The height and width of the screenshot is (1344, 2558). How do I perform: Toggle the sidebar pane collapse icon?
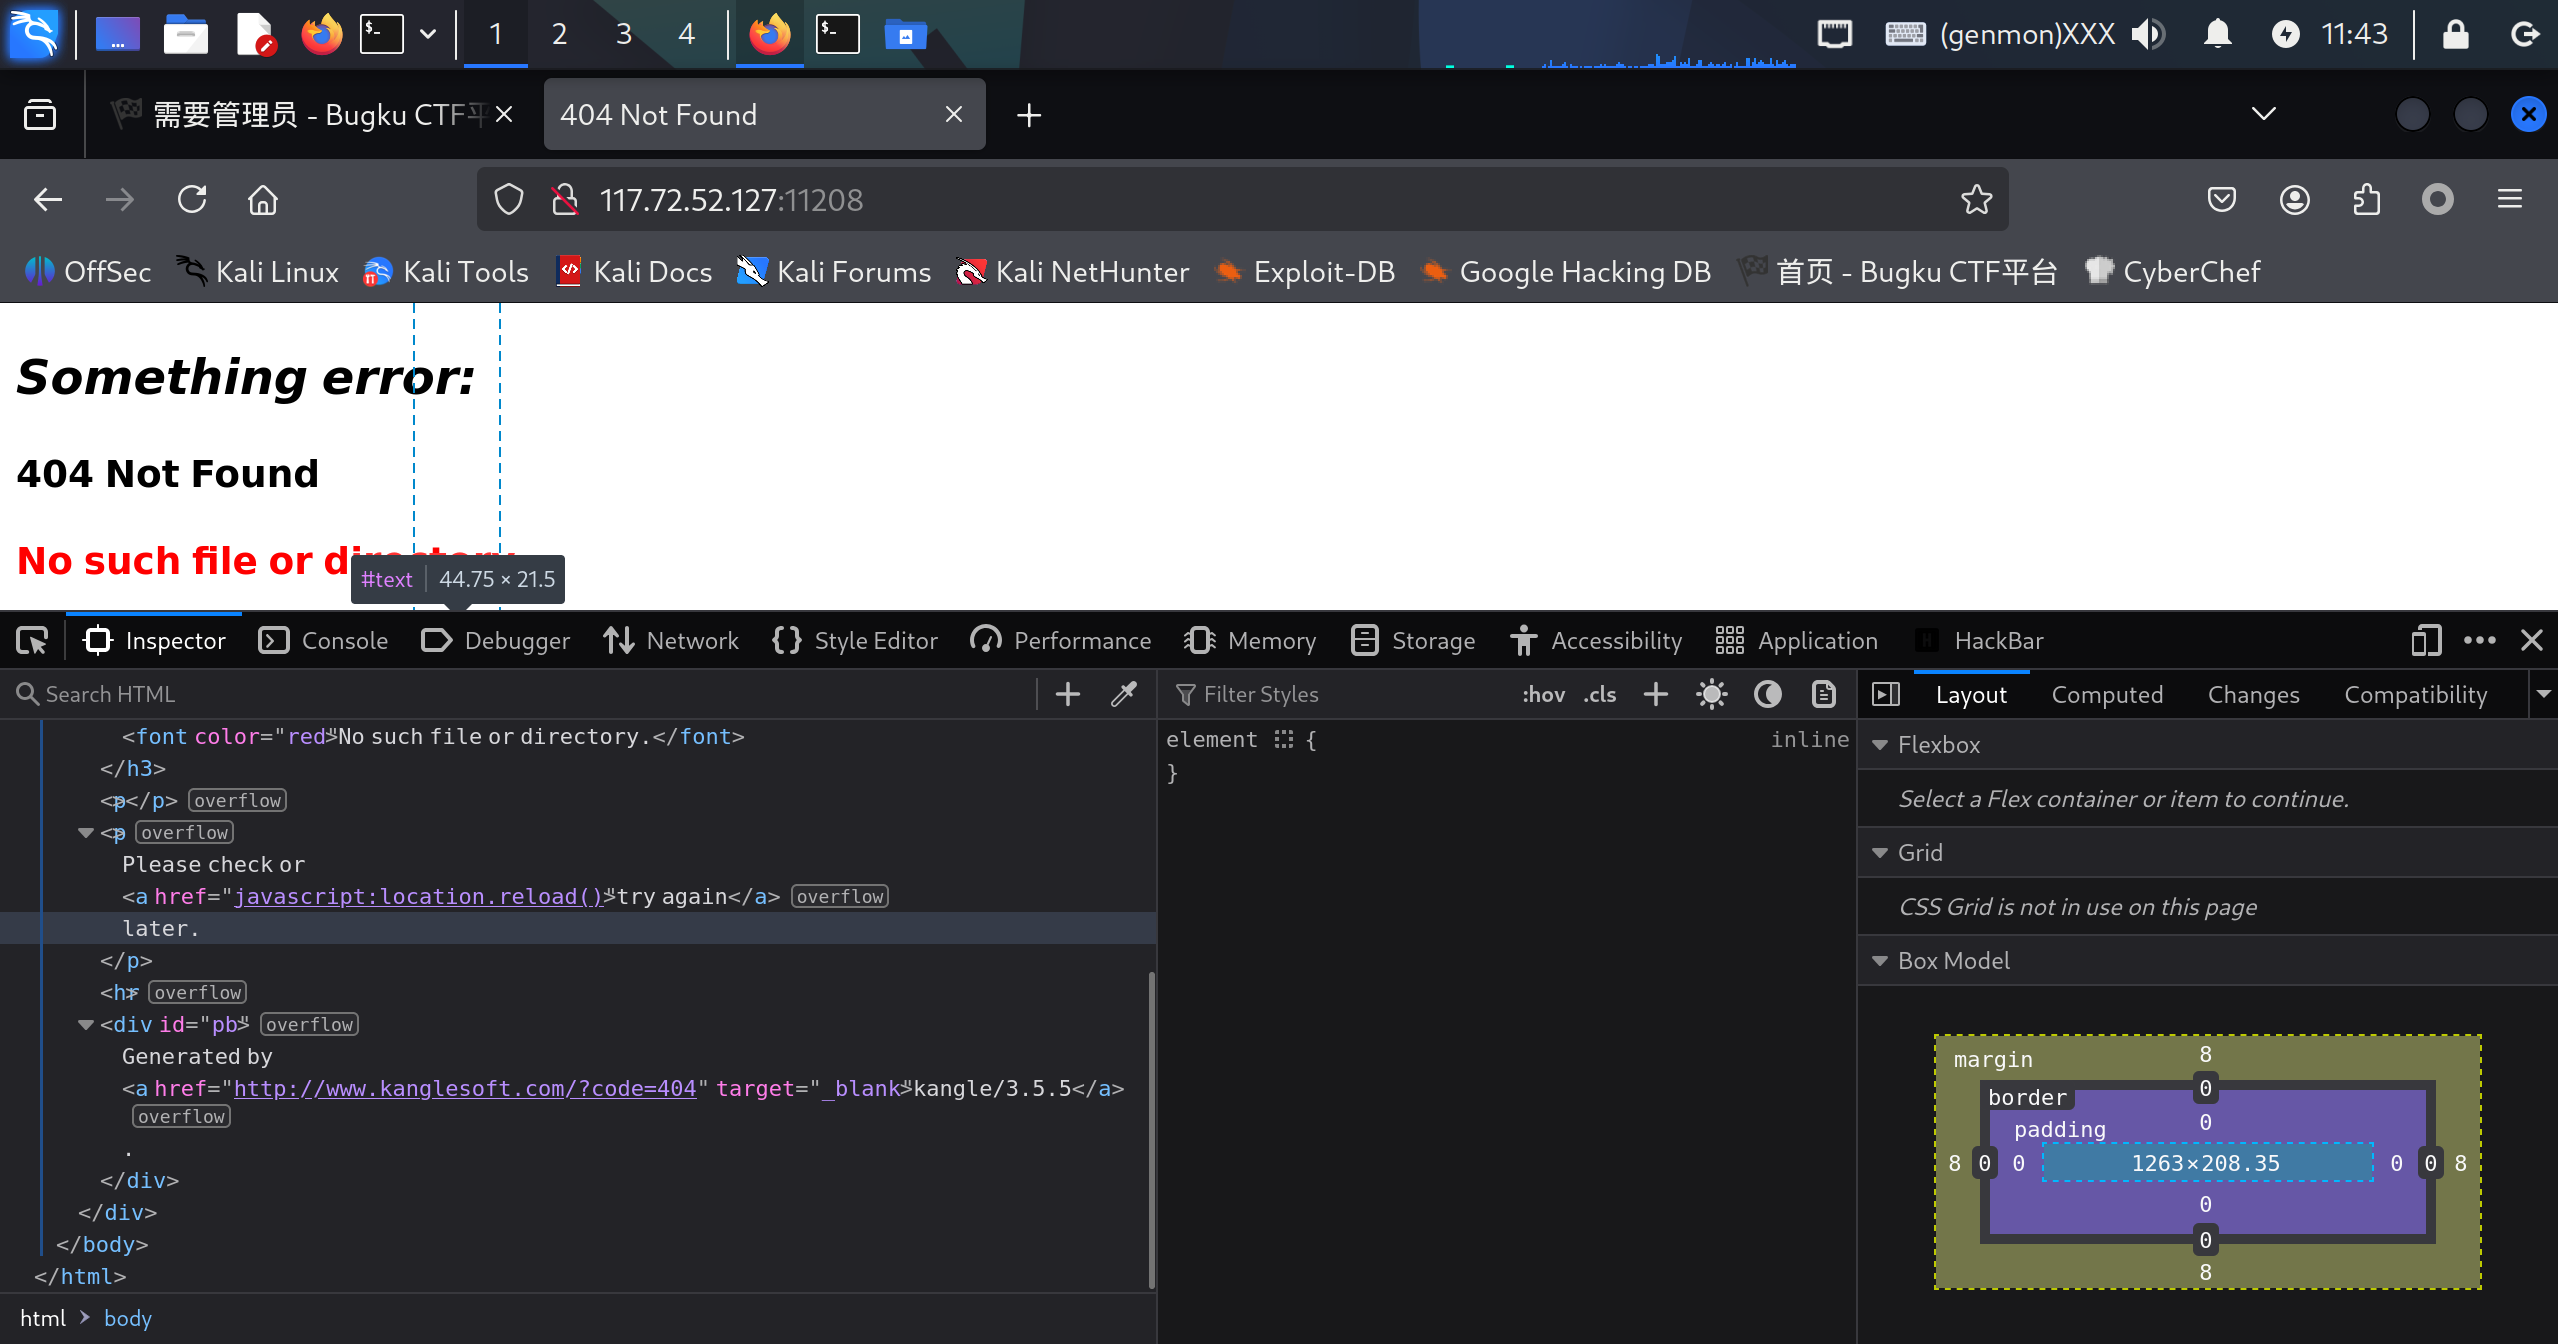click(x=1886, y=694)
